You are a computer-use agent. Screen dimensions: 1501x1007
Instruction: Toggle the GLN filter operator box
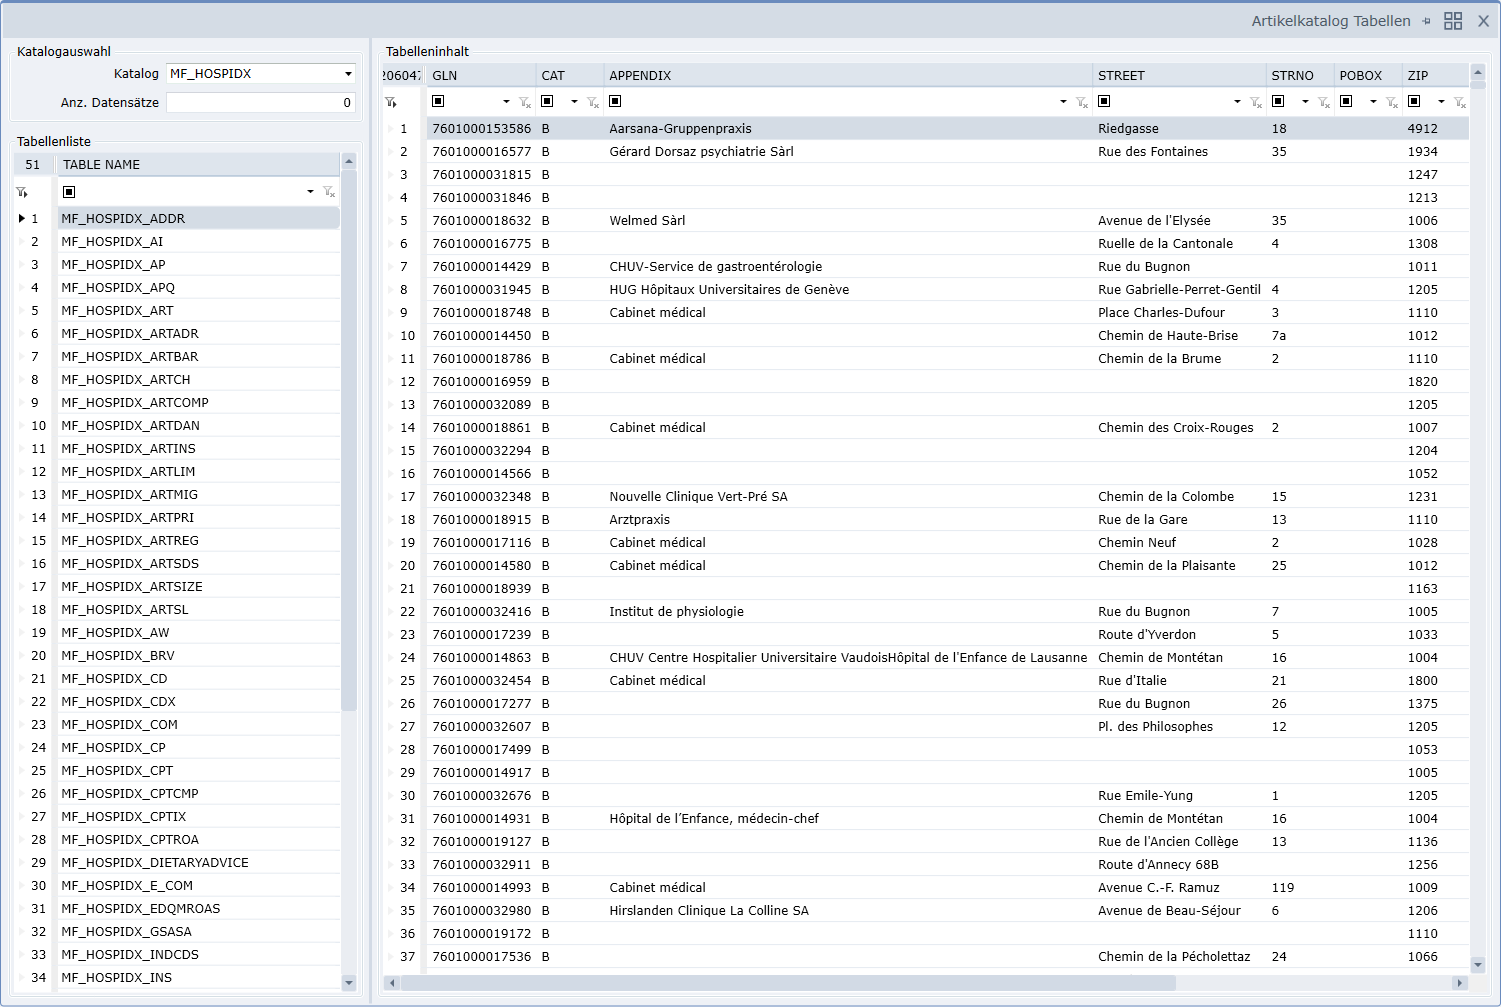(438, 101)
